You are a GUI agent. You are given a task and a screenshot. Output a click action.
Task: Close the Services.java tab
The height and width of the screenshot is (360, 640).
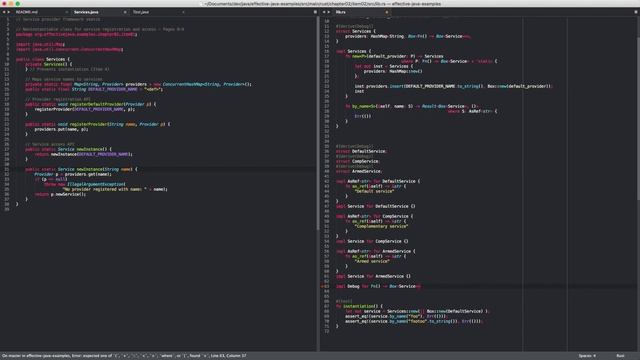[125, 12]
